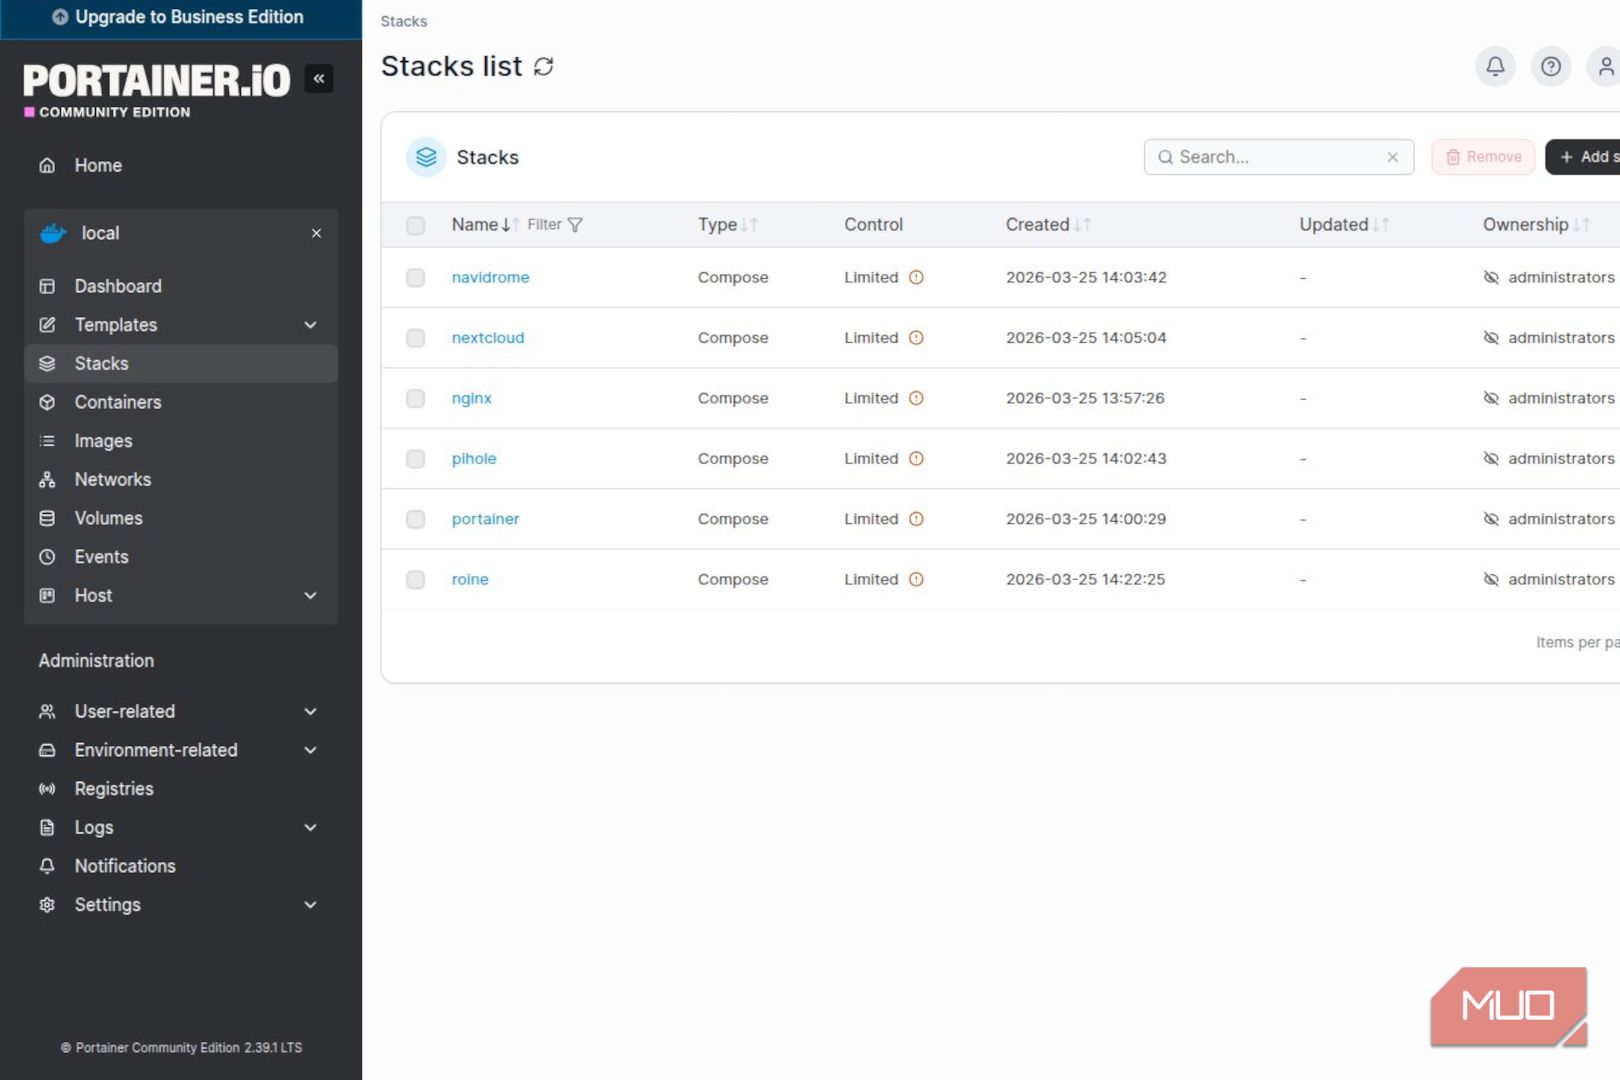The height and width of the screenshot is (1080, 1620).
Task: Click the Stacks breadcrumb at top
Action: (x=404, y=21)
